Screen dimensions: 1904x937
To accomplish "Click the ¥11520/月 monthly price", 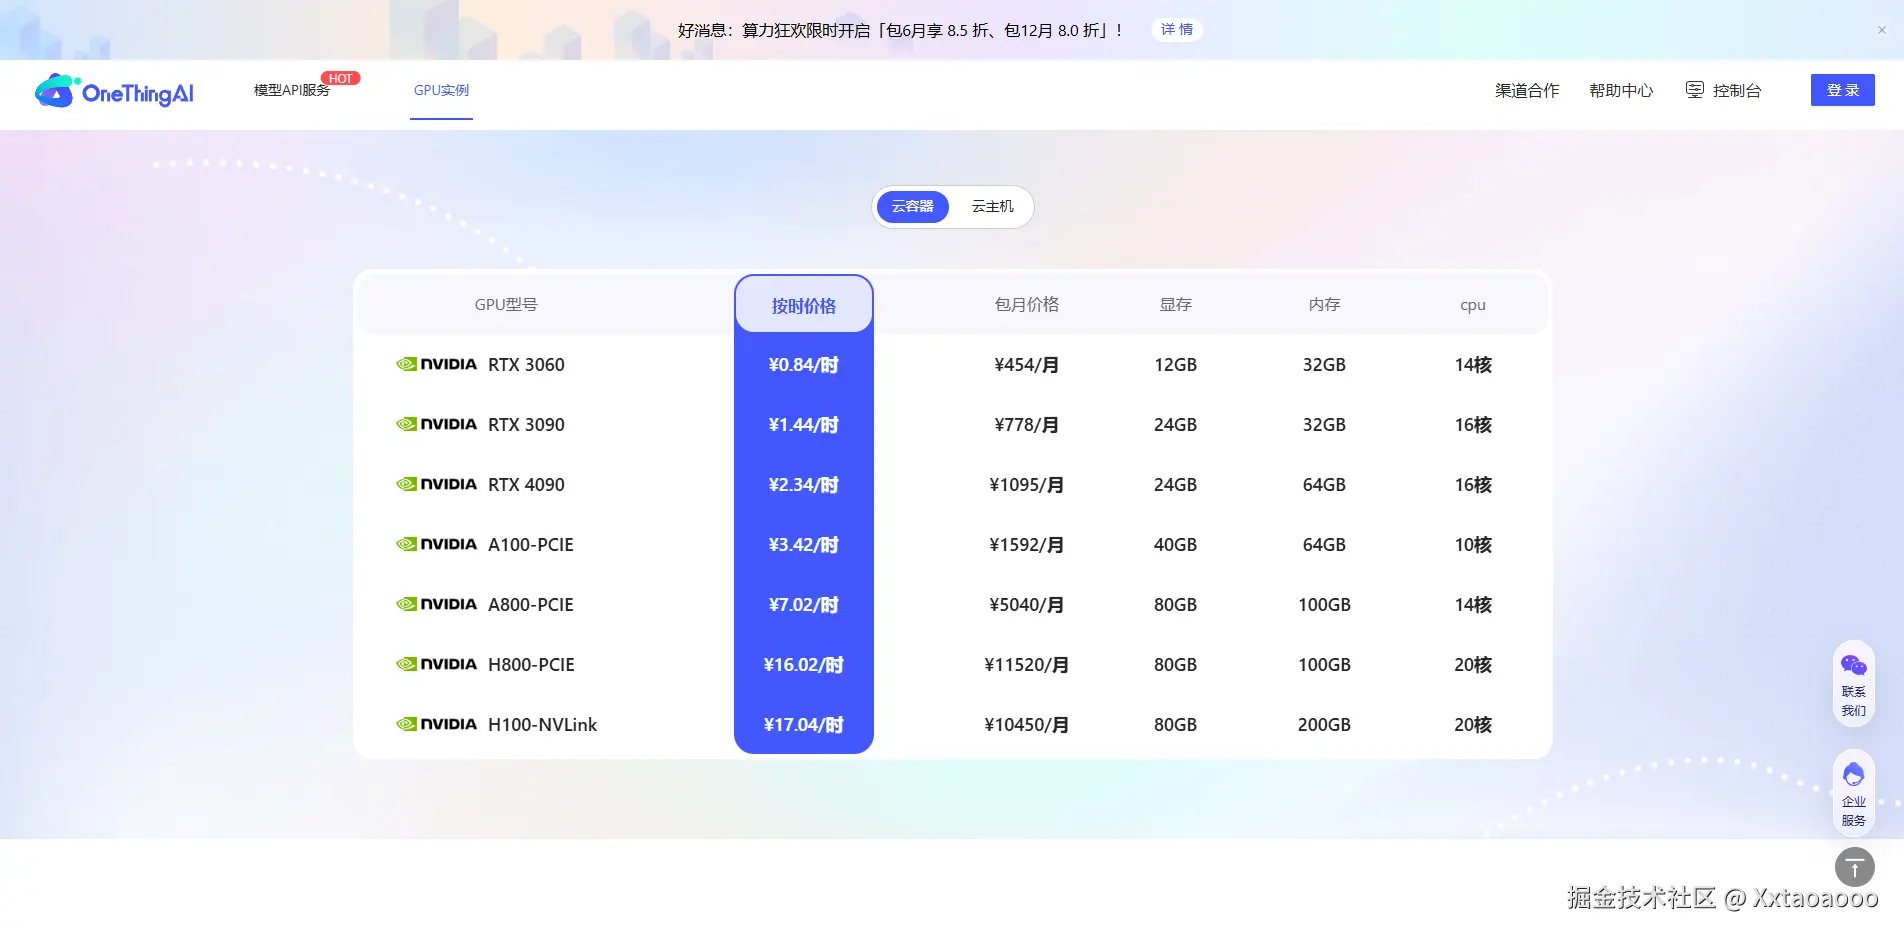I will click(x=1027, y=665).
